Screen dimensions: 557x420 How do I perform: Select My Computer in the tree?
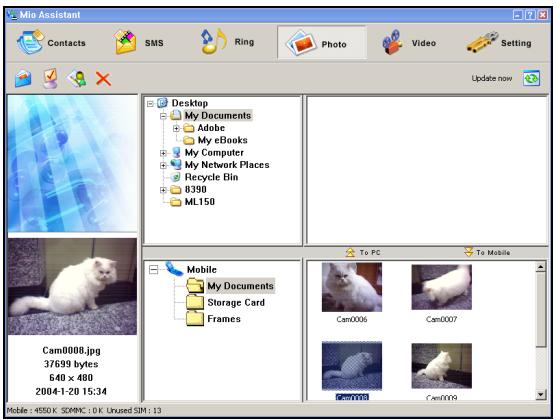(x=214, y=153)
